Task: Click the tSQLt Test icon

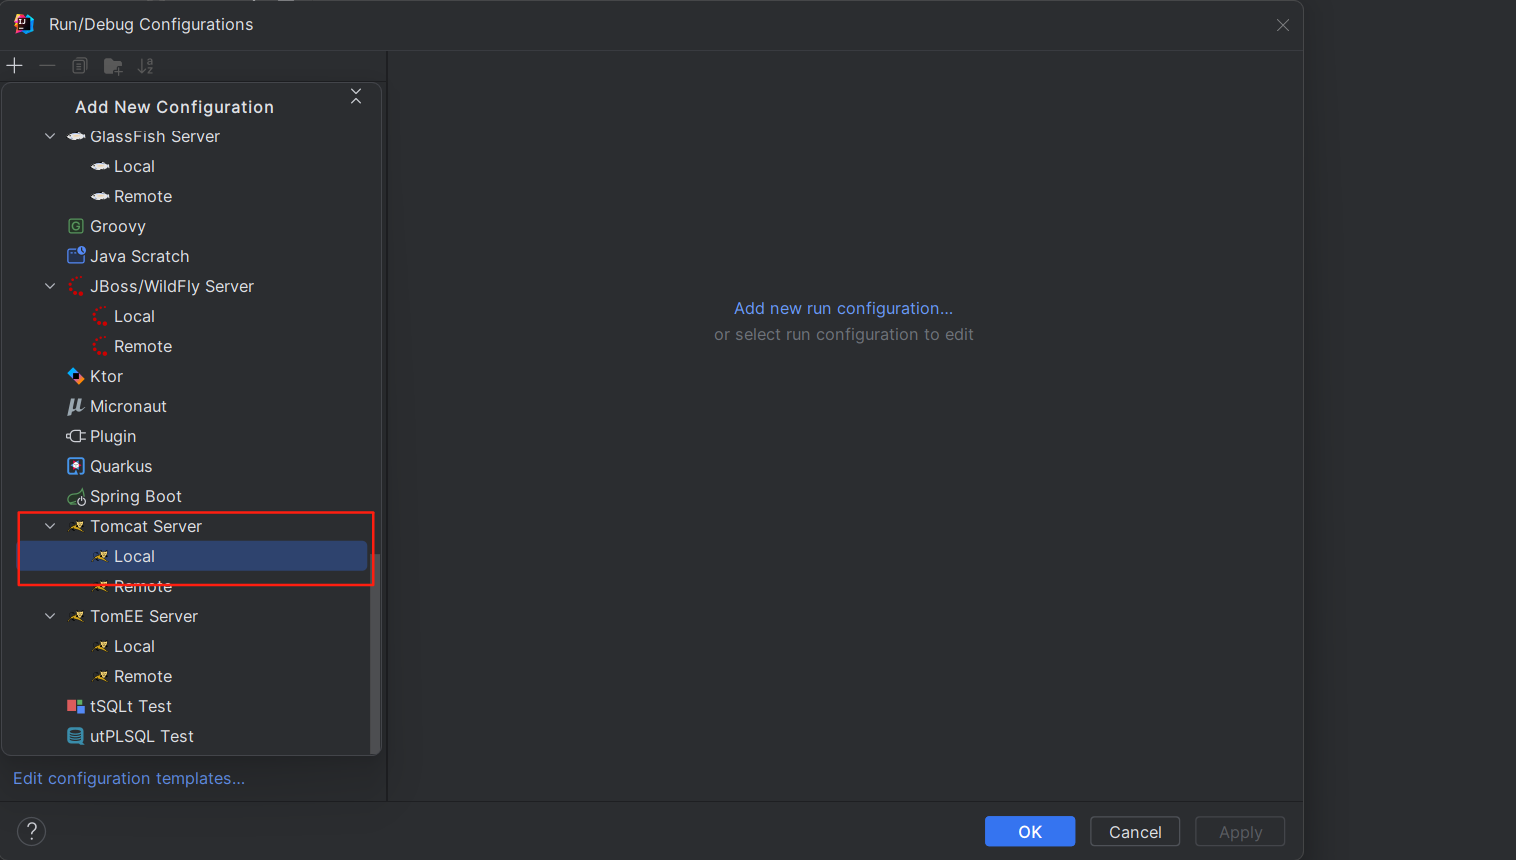Action: tap(76, 706)
